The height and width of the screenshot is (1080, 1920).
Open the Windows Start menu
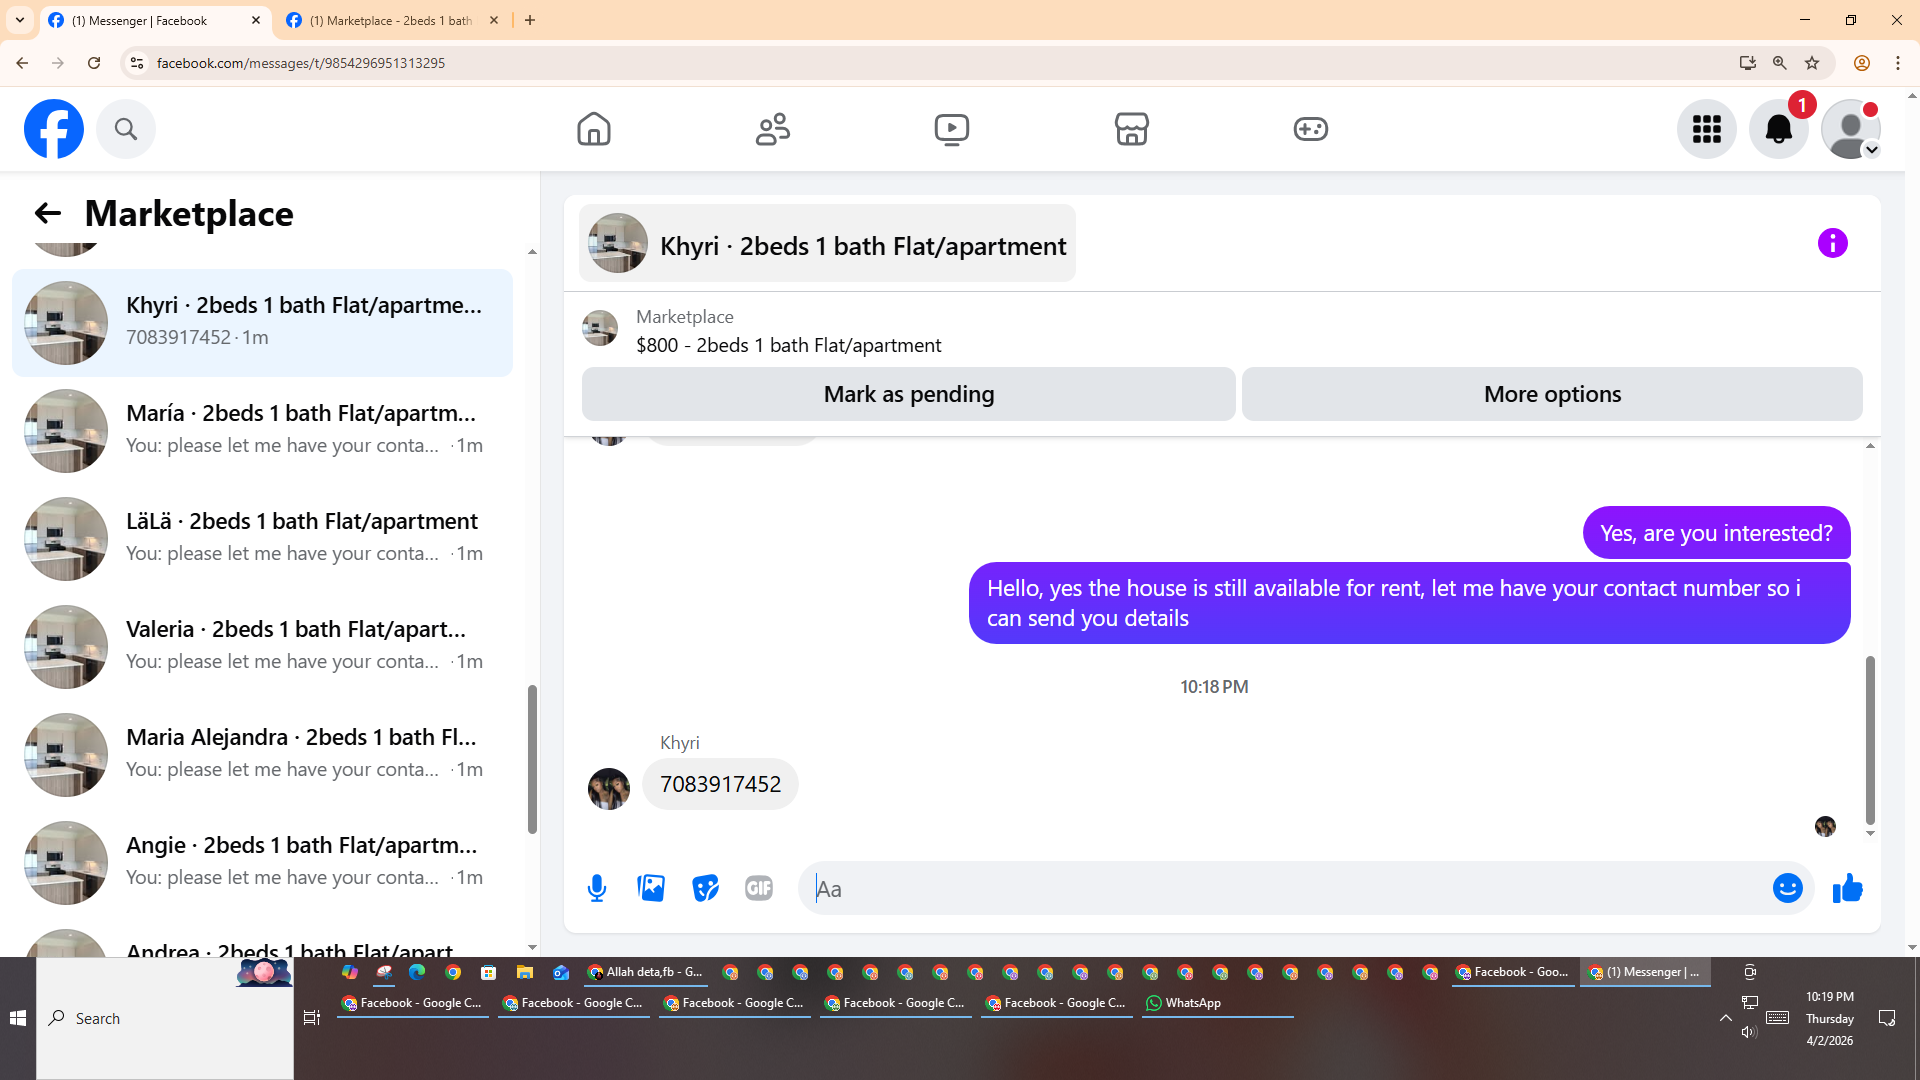coord(18,1018)
